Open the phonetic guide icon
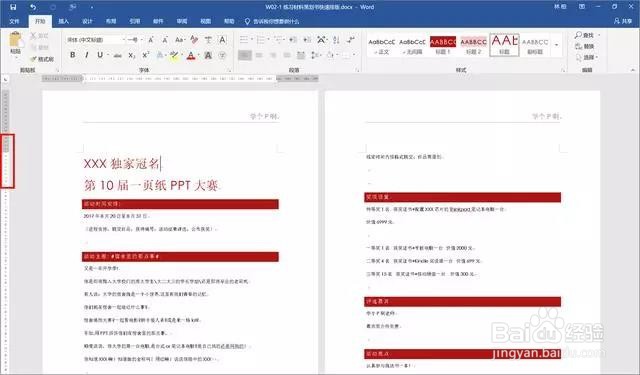640x375 pixels. [208, 40]
